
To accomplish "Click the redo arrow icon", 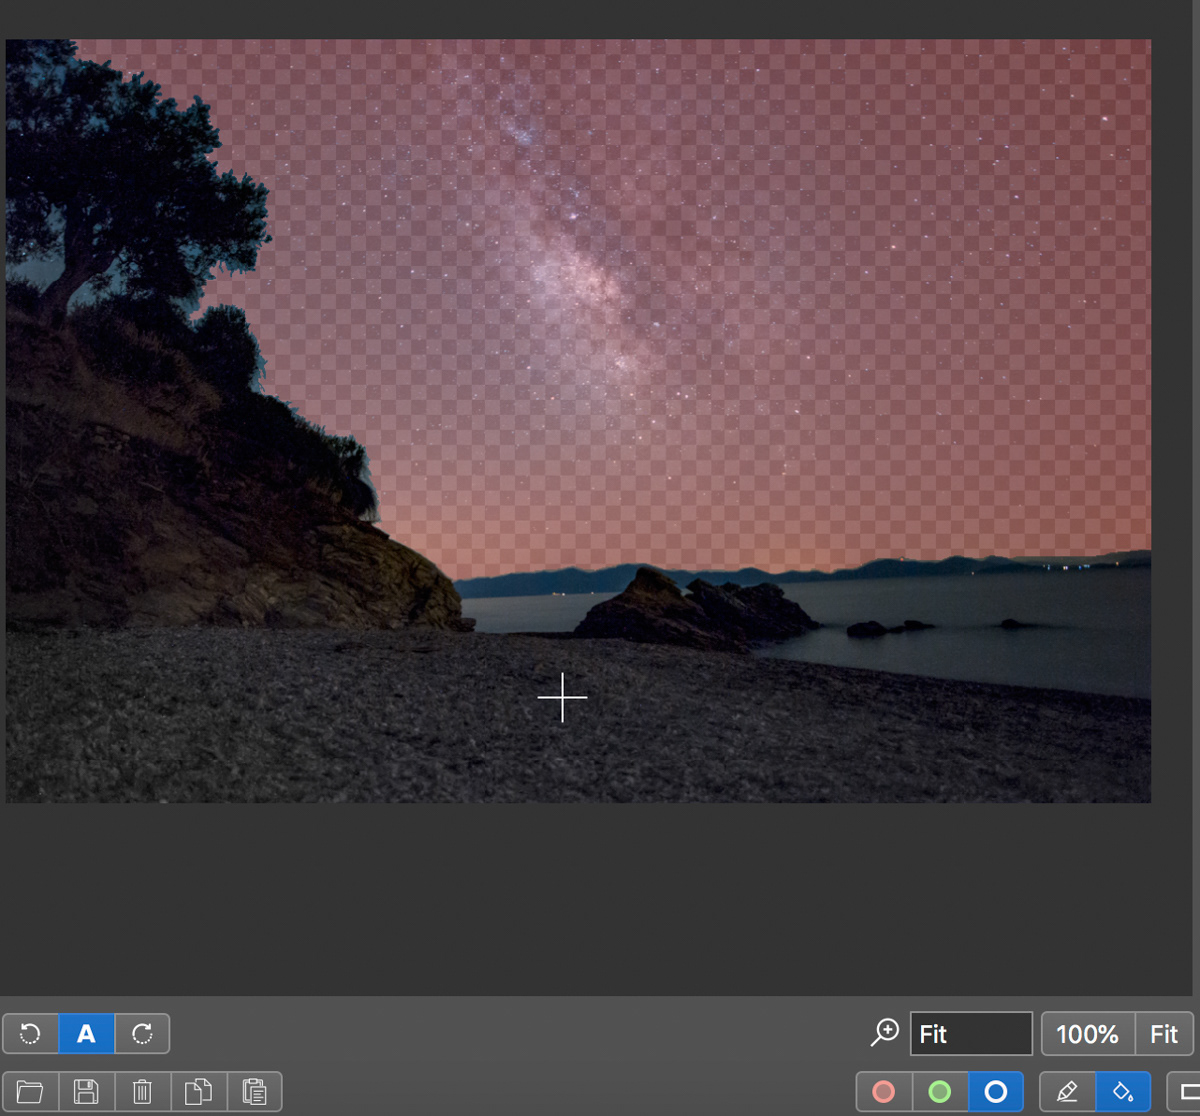I will 142,1034.
